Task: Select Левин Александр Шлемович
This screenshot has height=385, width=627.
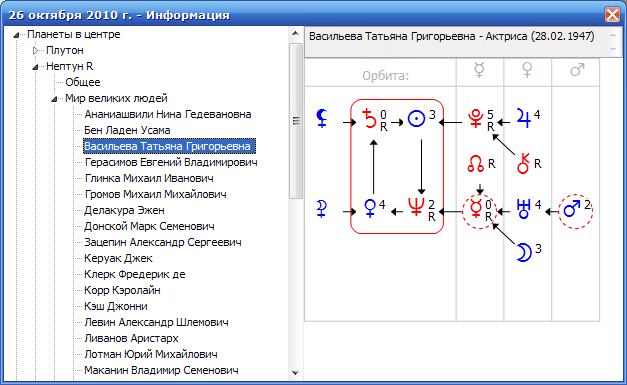Action: 156,322
